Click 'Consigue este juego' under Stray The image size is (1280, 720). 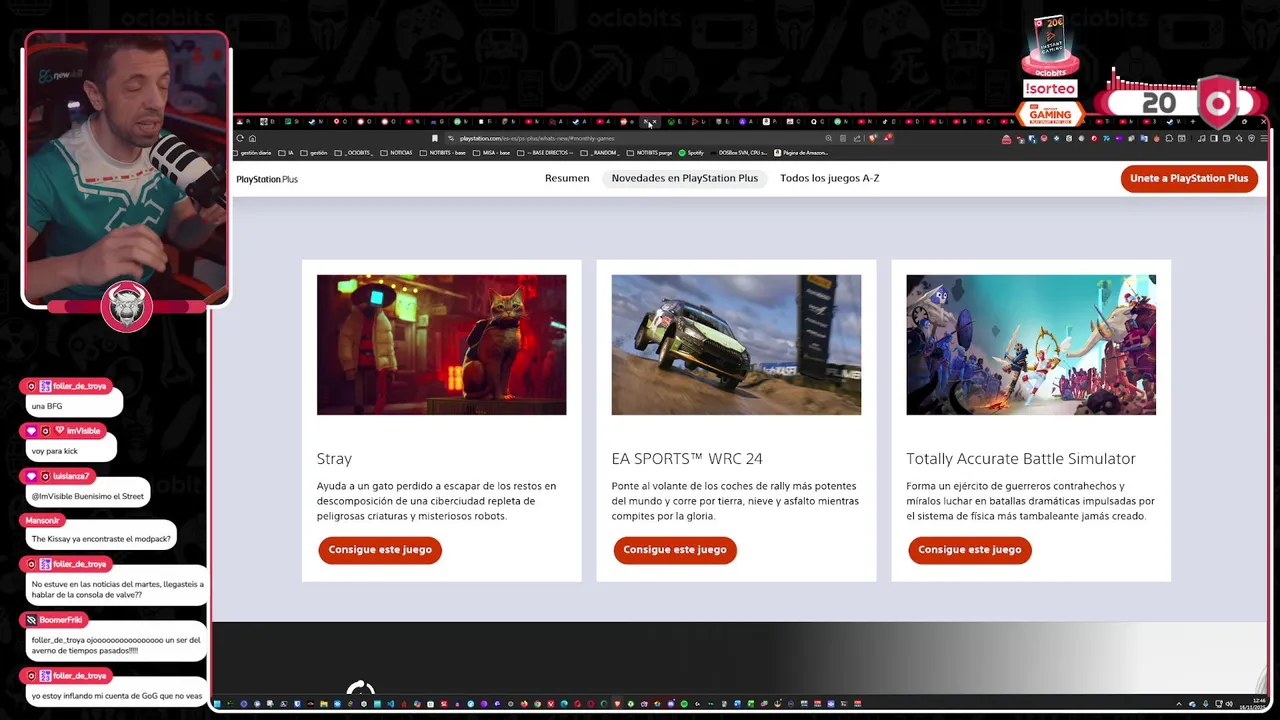(x=380, y=549)
